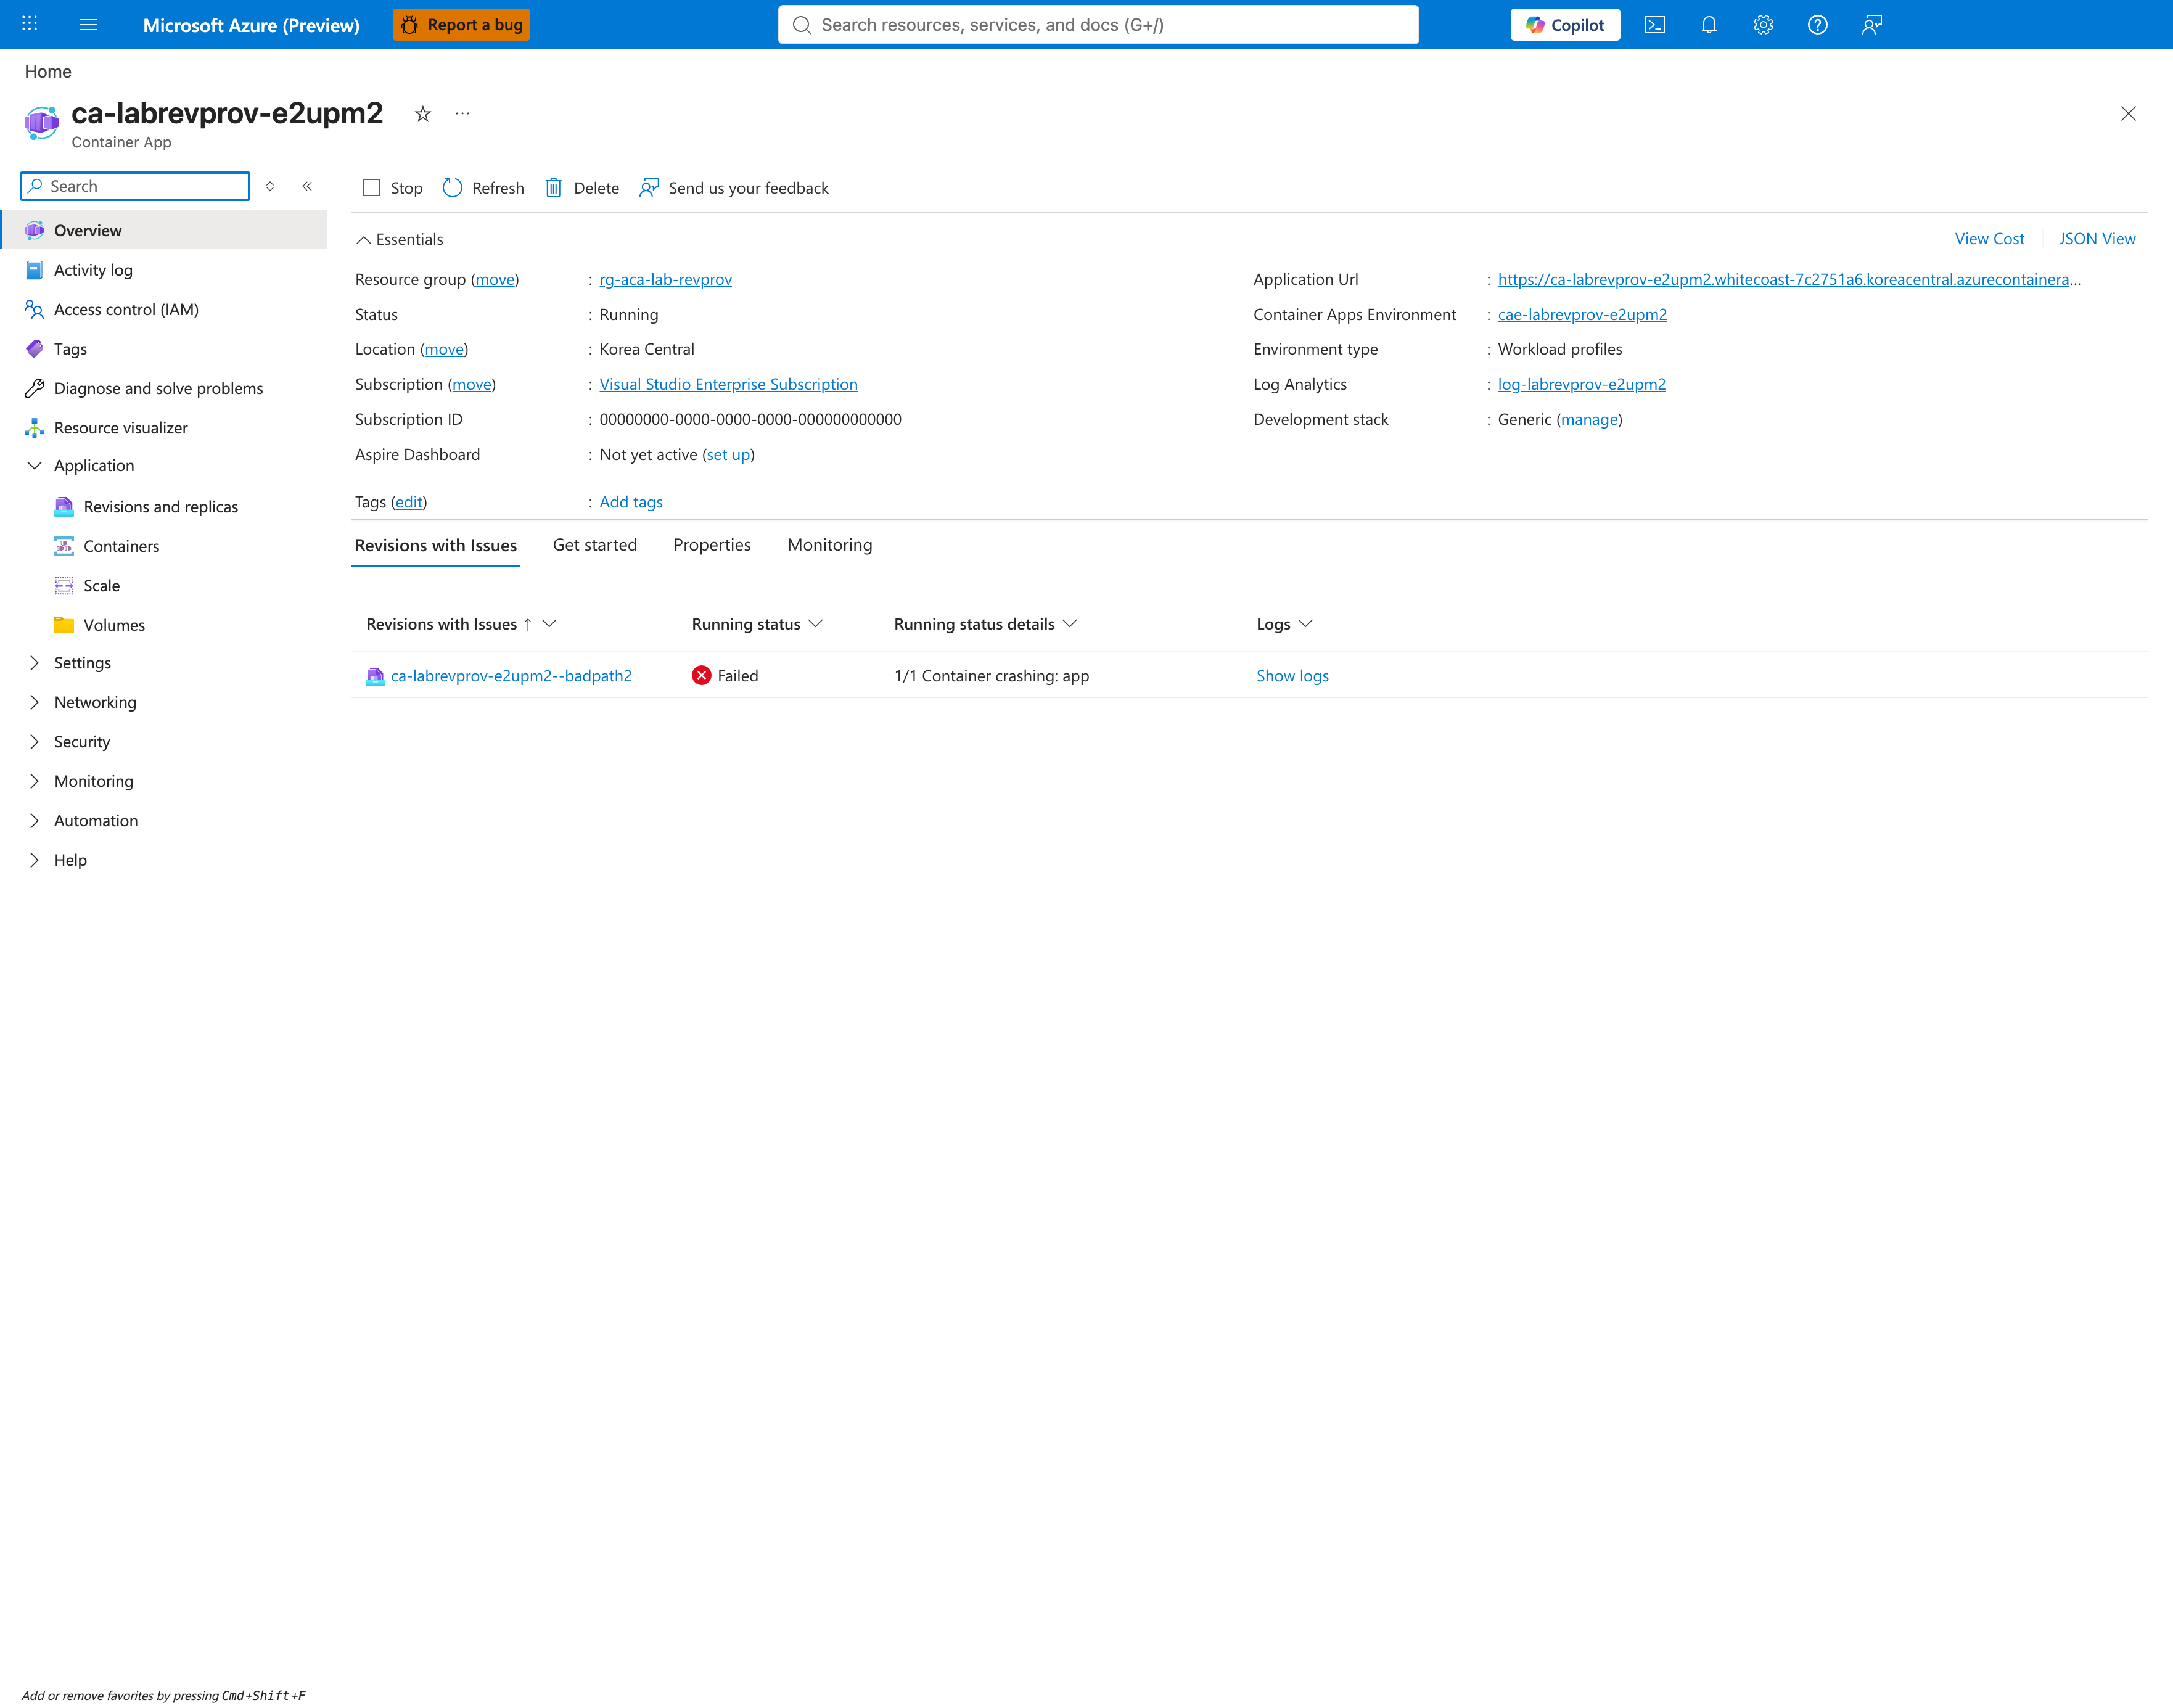Open the Application Url link
2173x1708 pixels.
point(1789,279)
